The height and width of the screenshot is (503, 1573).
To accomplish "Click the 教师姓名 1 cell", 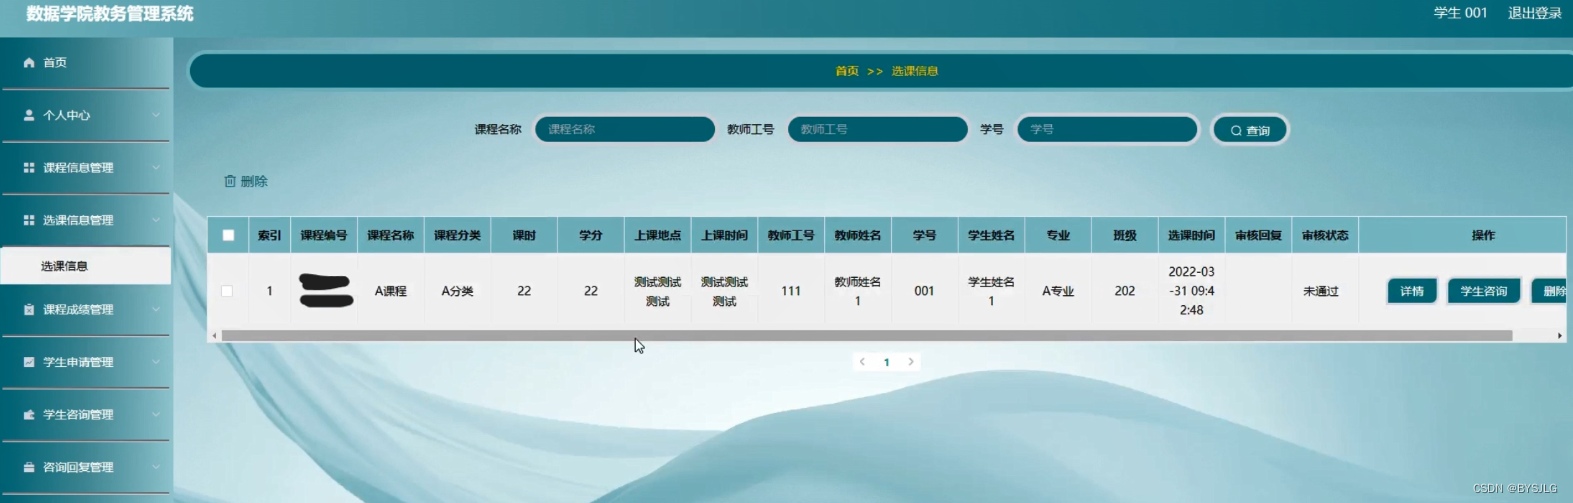I will (858, 291).
